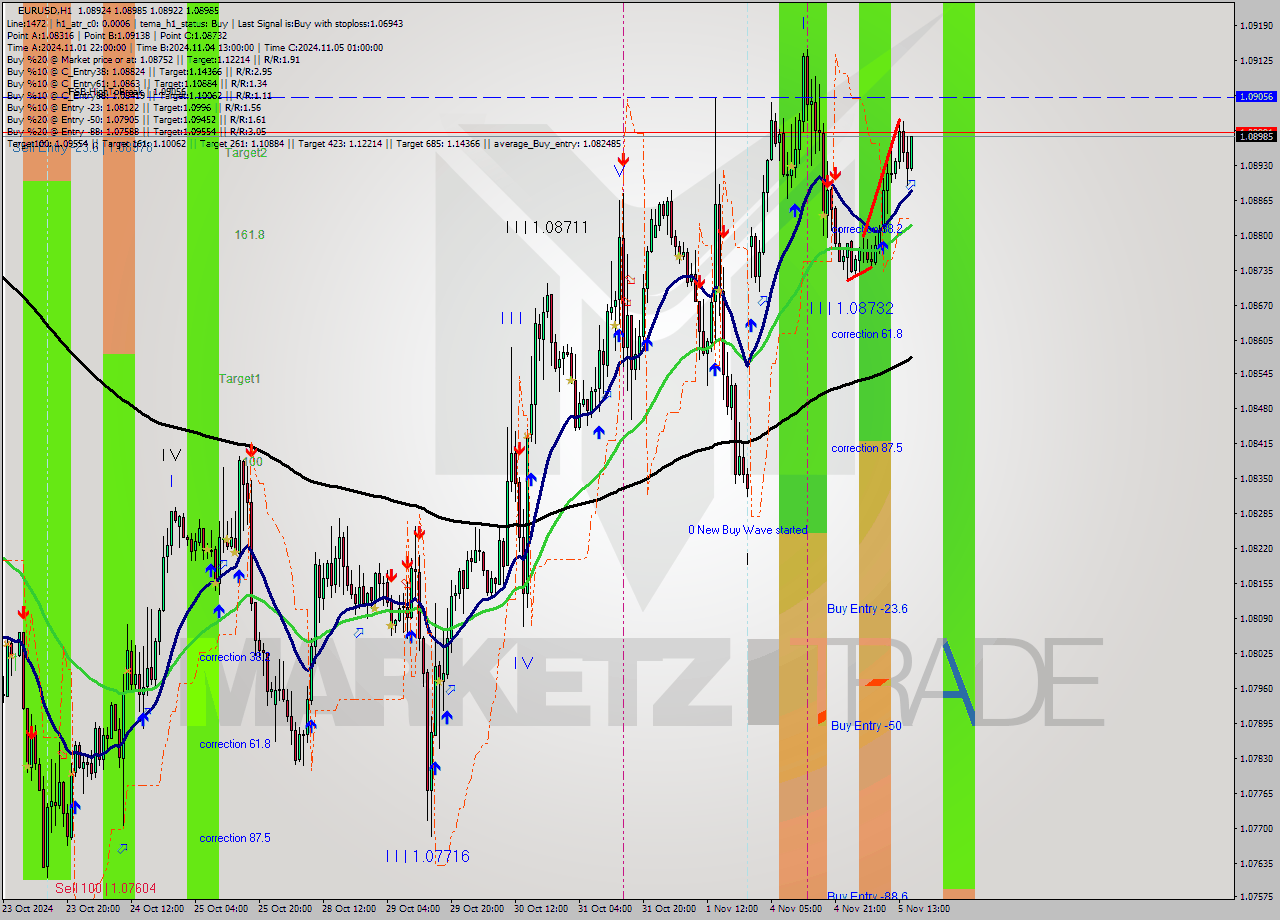
Task: Click the red 'Sell 100 | 1.07604' label
Action: [x=105, y=888]
